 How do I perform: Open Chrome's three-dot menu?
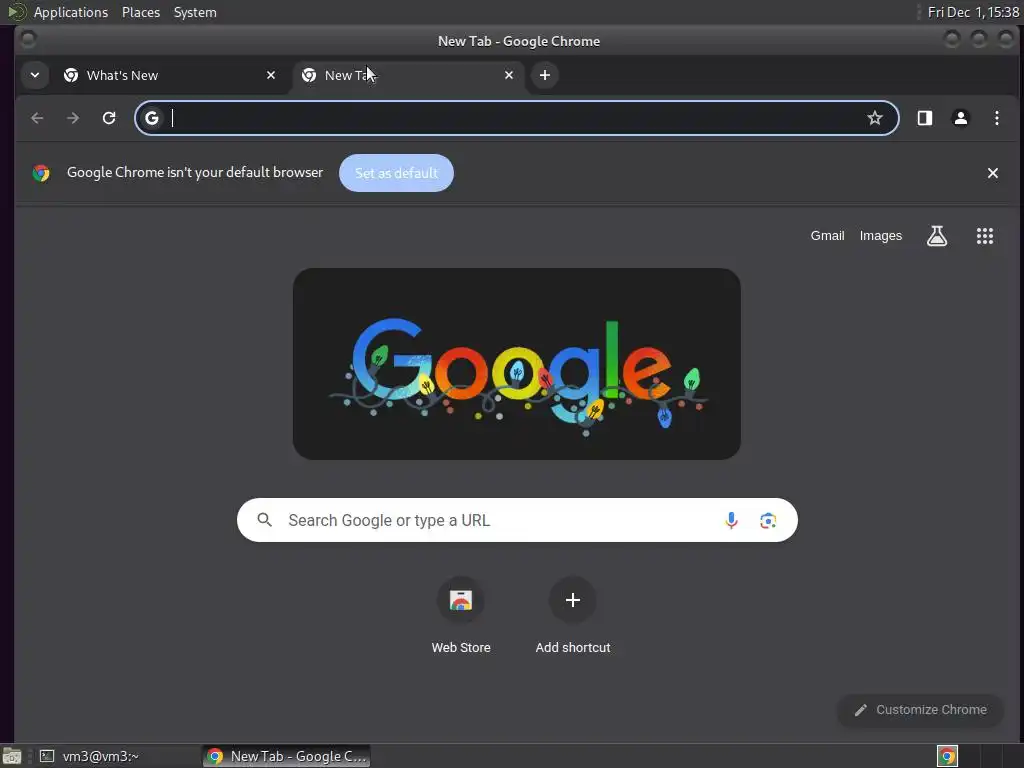pos(997,118)
